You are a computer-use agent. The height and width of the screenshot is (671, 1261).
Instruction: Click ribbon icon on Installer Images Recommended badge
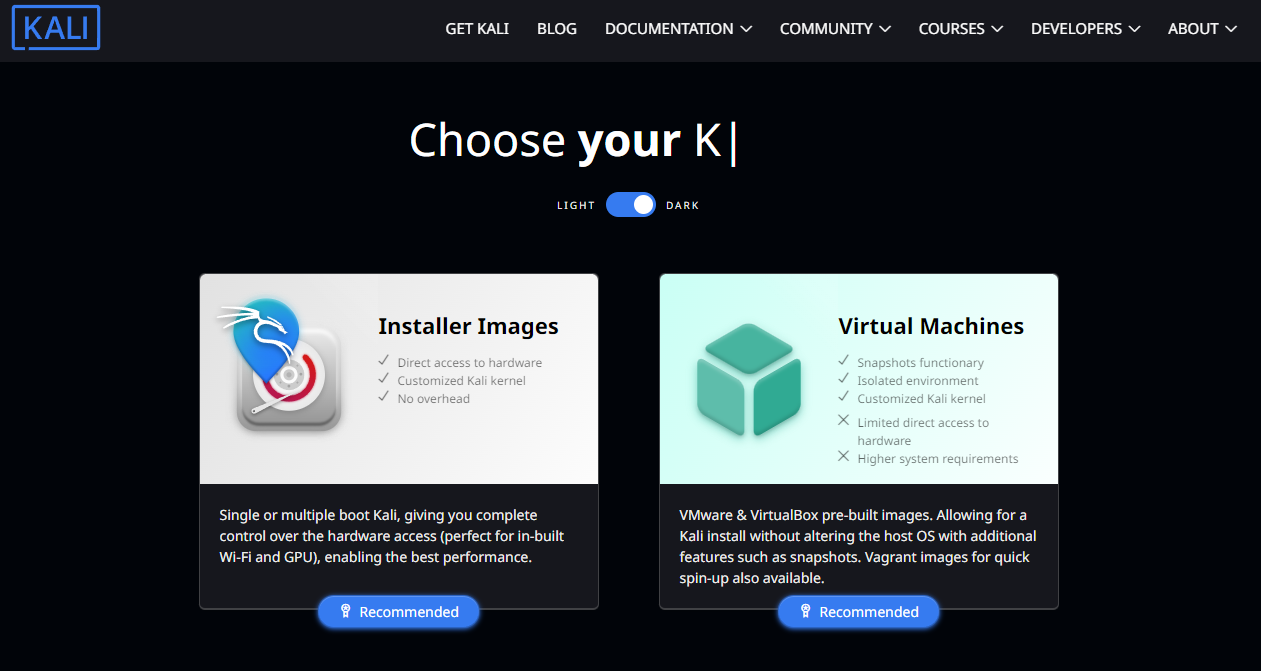click(x=345, y=612)
